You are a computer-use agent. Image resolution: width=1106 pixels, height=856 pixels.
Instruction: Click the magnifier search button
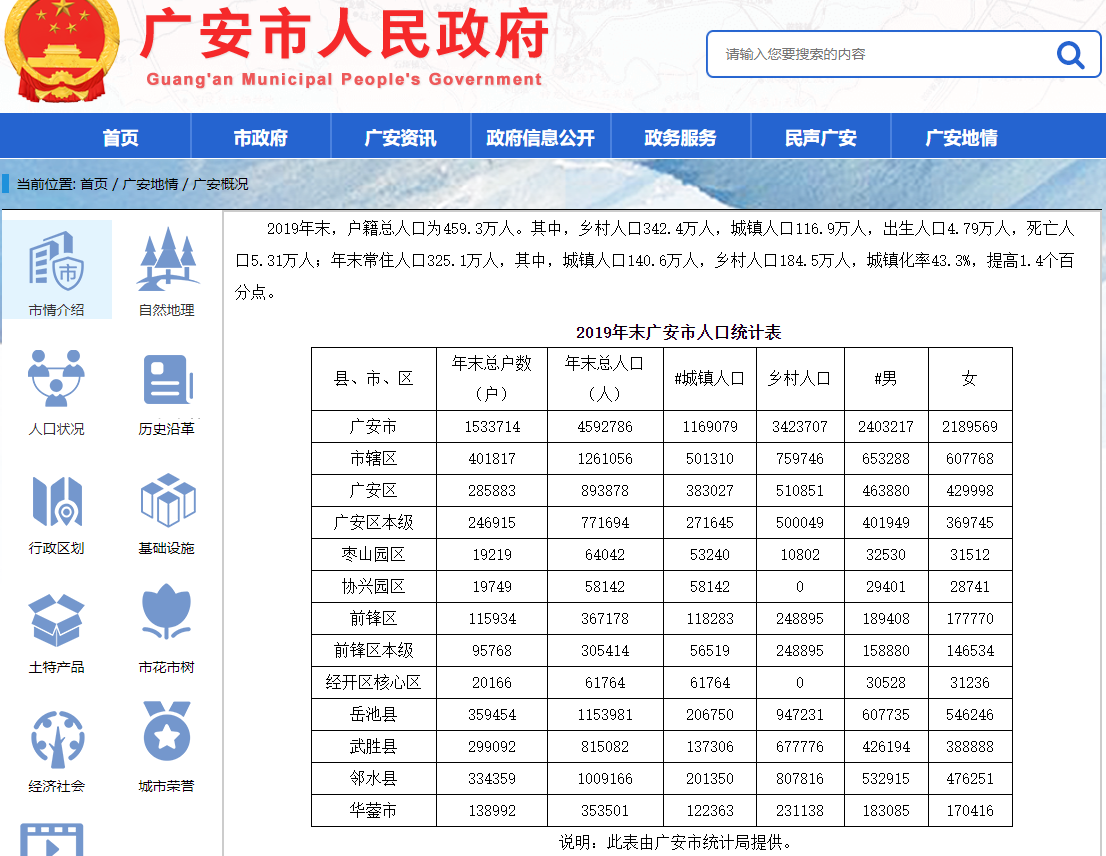(1070, 54)
